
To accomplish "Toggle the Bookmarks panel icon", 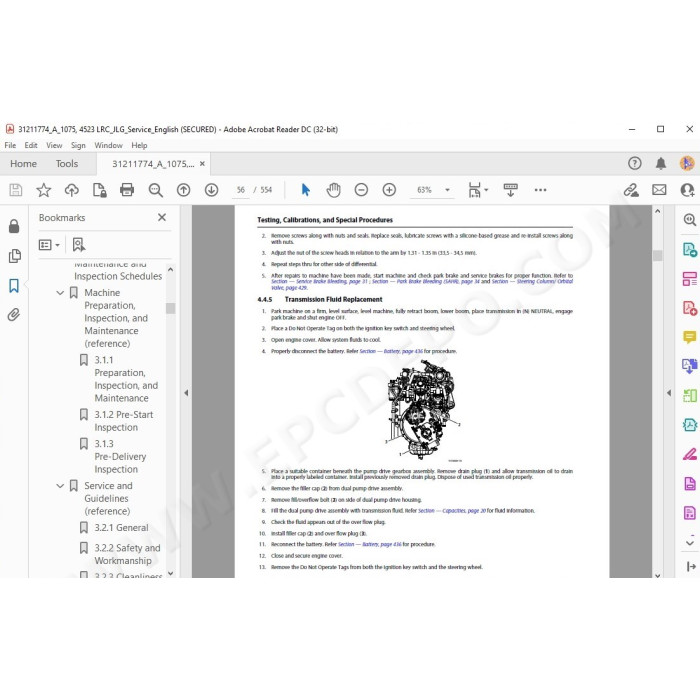I will 14,285.
